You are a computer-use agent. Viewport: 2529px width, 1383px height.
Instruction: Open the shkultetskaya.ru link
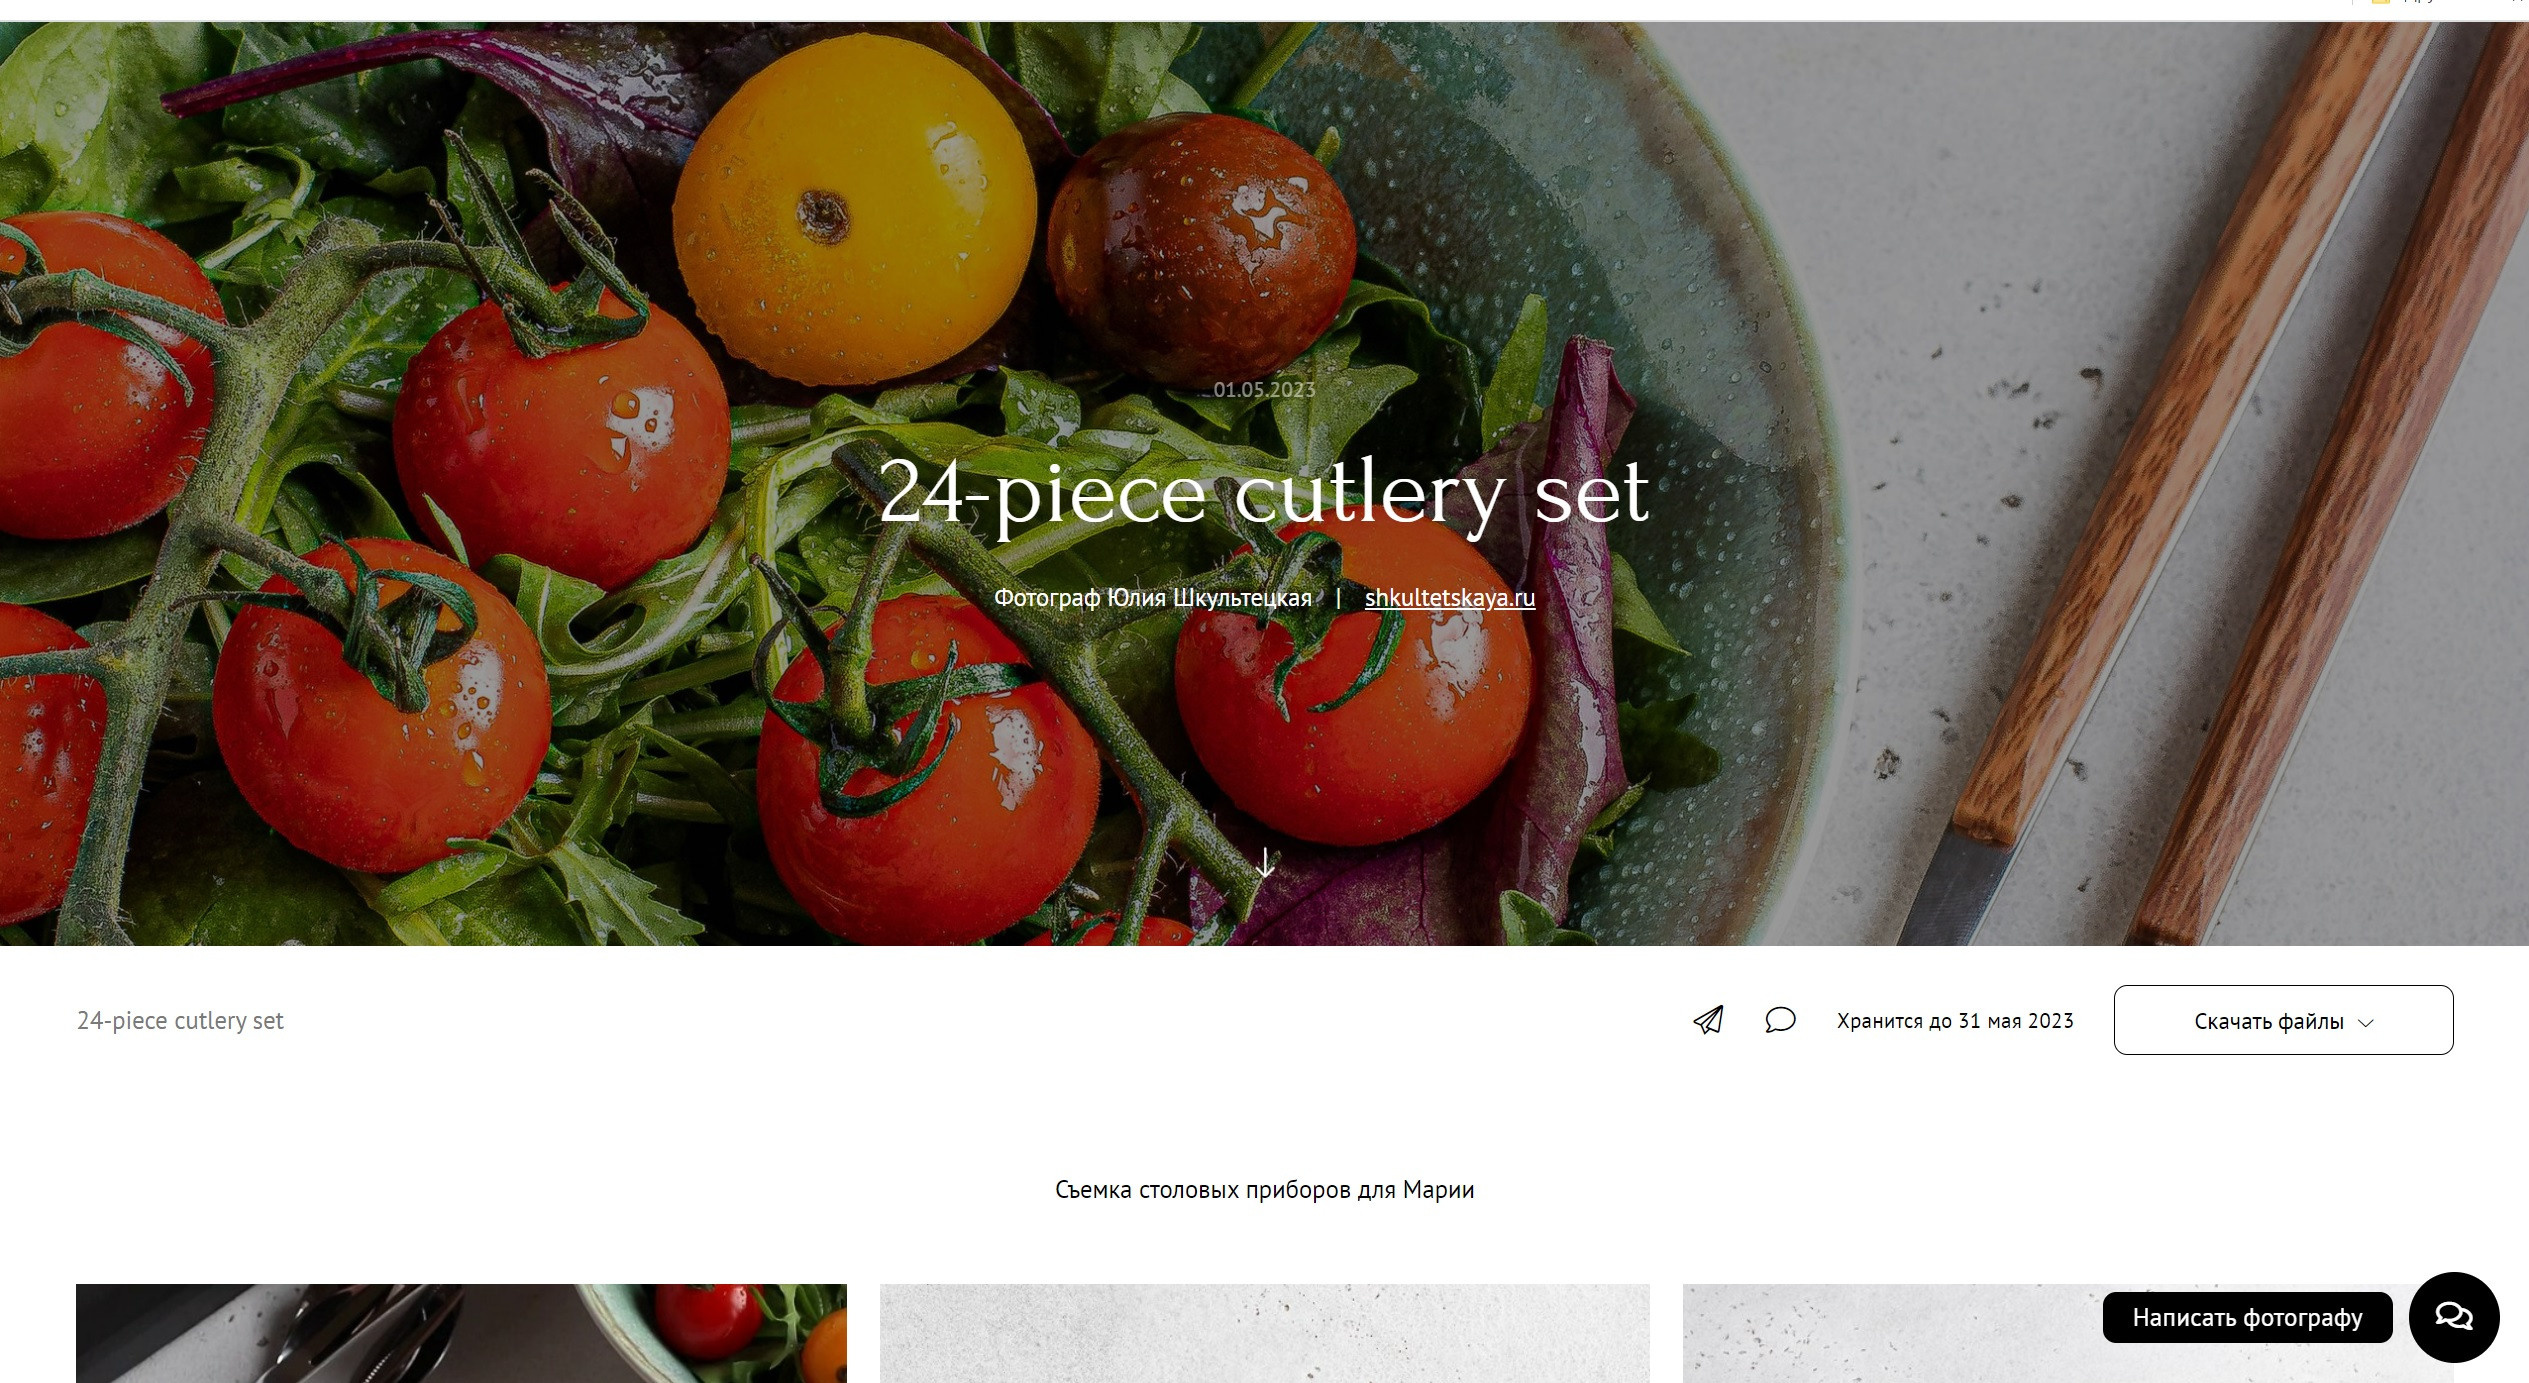(1450, 597)
